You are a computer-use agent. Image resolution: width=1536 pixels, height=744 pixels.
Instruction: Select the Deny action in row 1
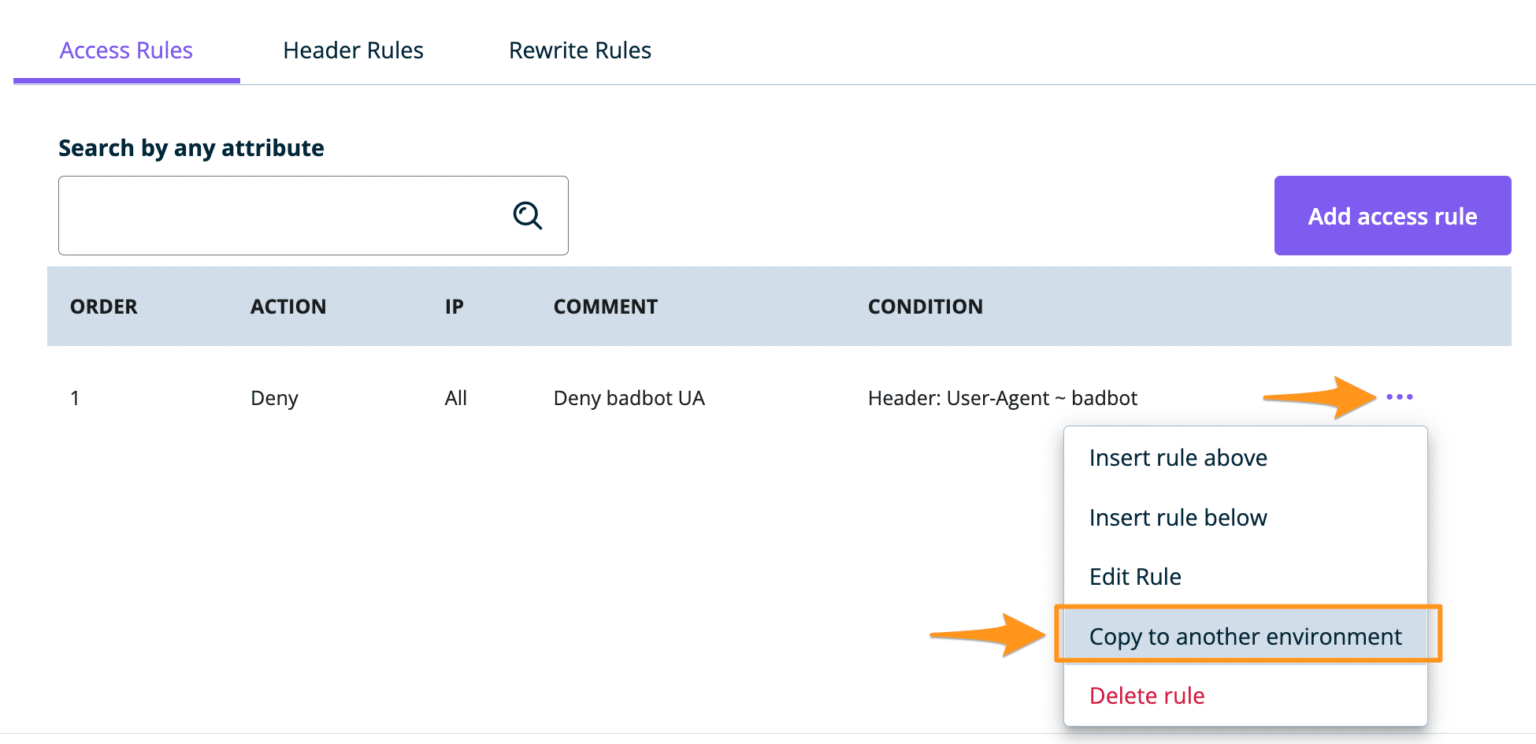click(x=274, y=397)
